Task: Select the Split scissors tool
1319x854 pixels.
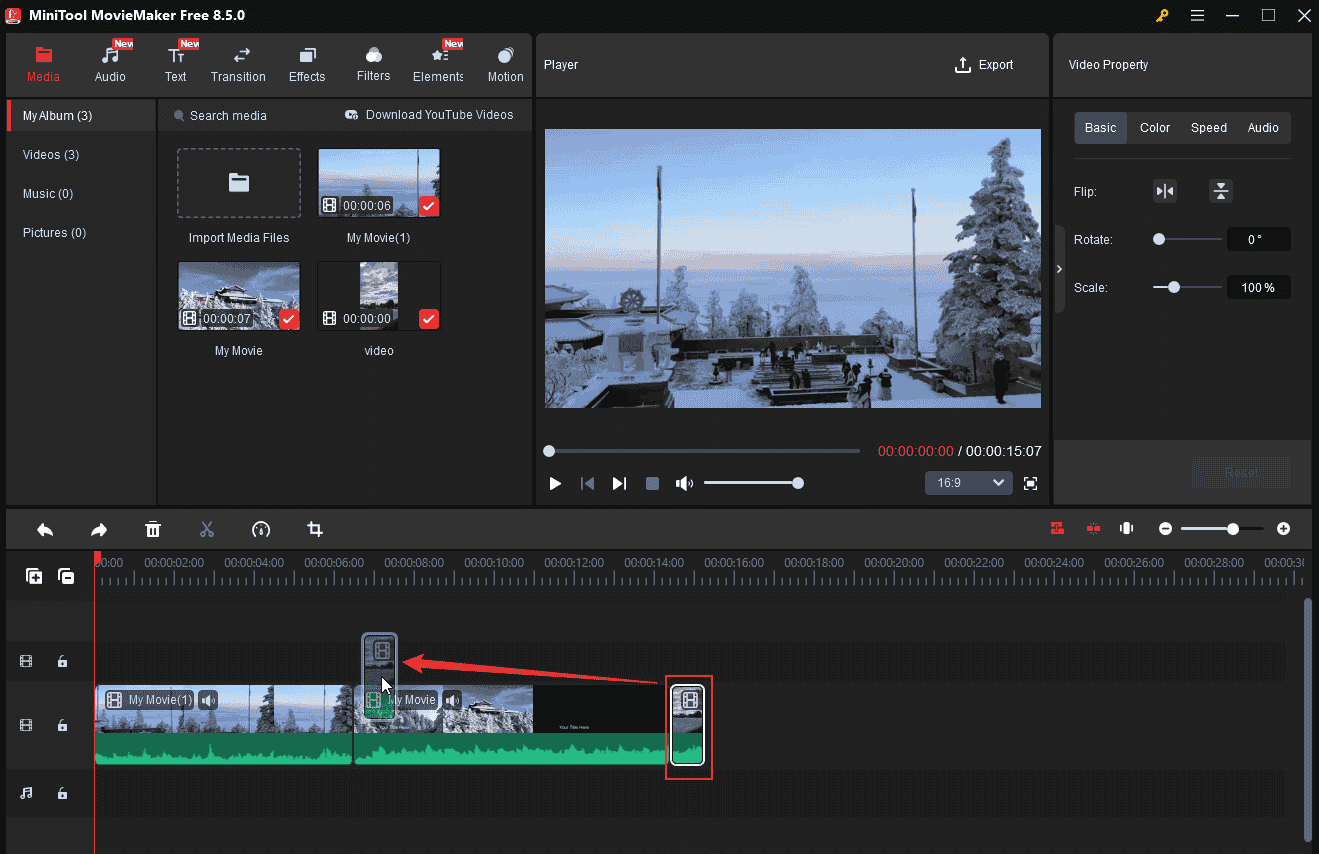Action: (207, 529)
